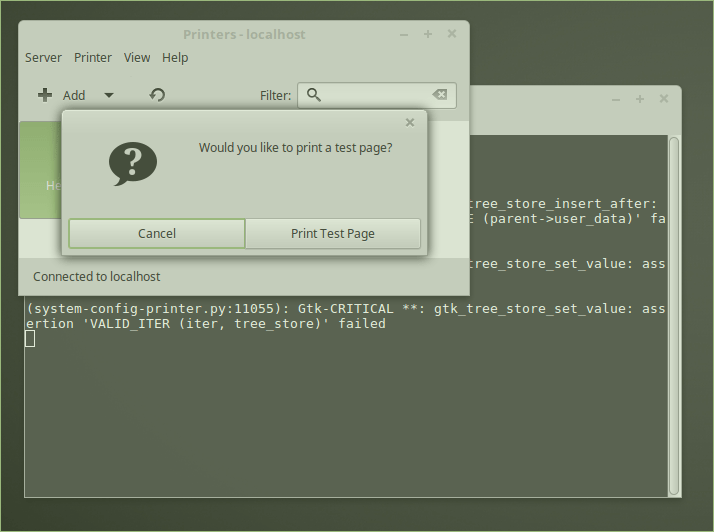This screenshot has width=714, height=532.
Task: Open the Help menu
Action: (175, 58)
